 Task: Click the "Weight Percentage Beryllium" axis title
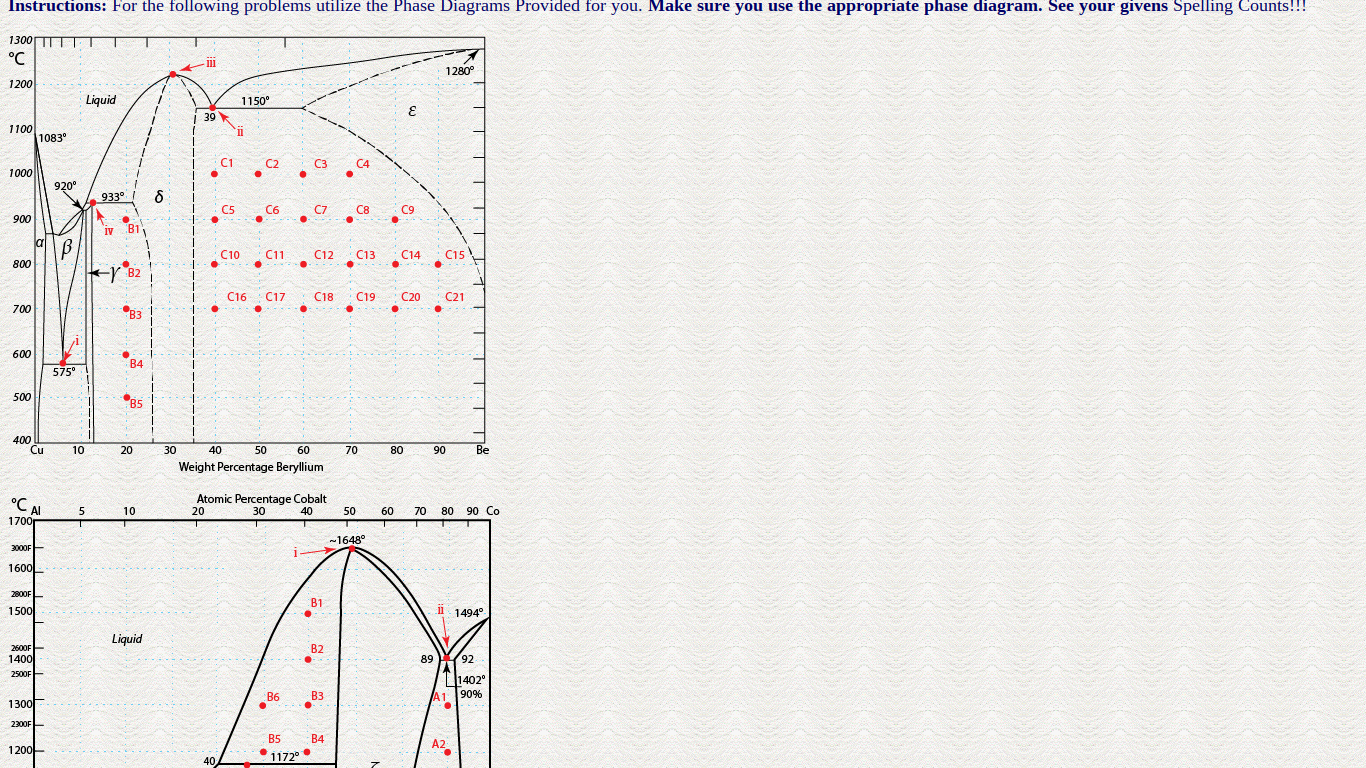(x=251, y=467)
